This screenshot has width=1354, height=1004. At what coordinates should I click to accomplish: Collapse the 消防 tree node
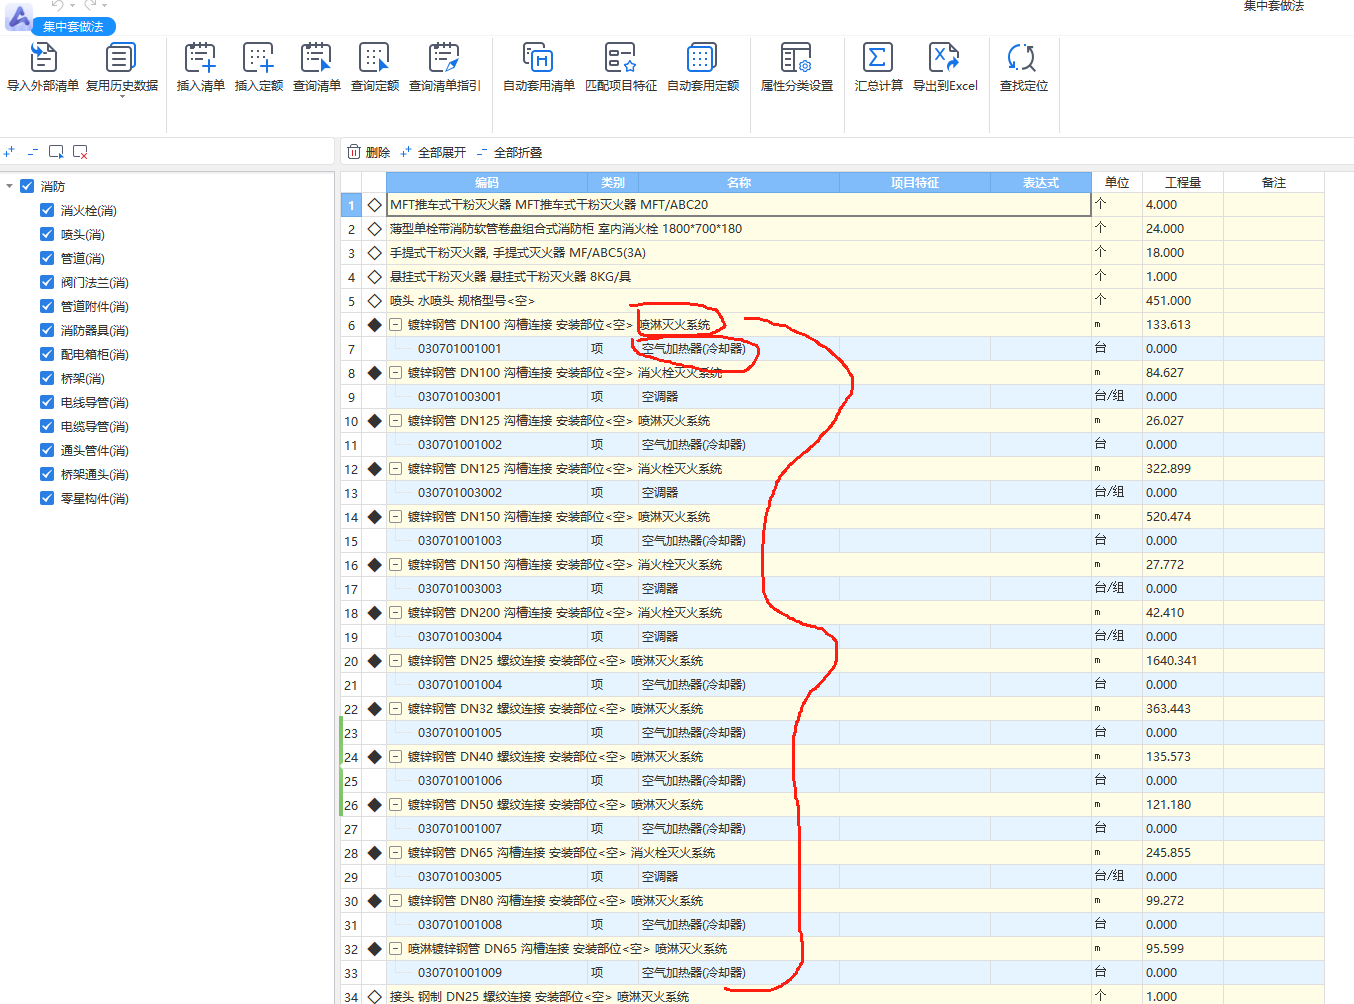[9, 186]
